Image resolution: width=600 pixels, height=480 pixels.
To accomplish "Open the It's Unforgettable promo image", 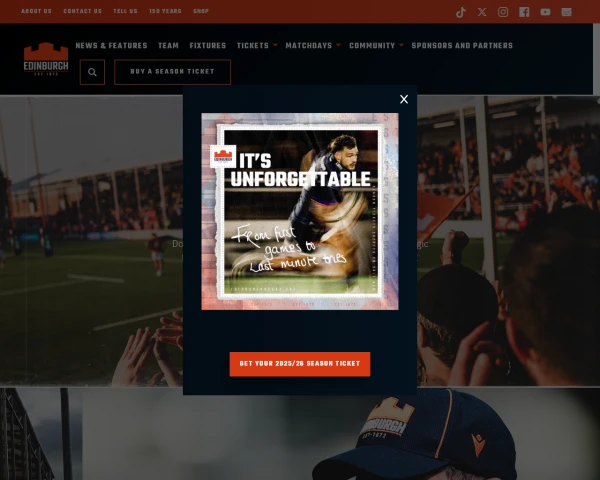I will 300,211.
